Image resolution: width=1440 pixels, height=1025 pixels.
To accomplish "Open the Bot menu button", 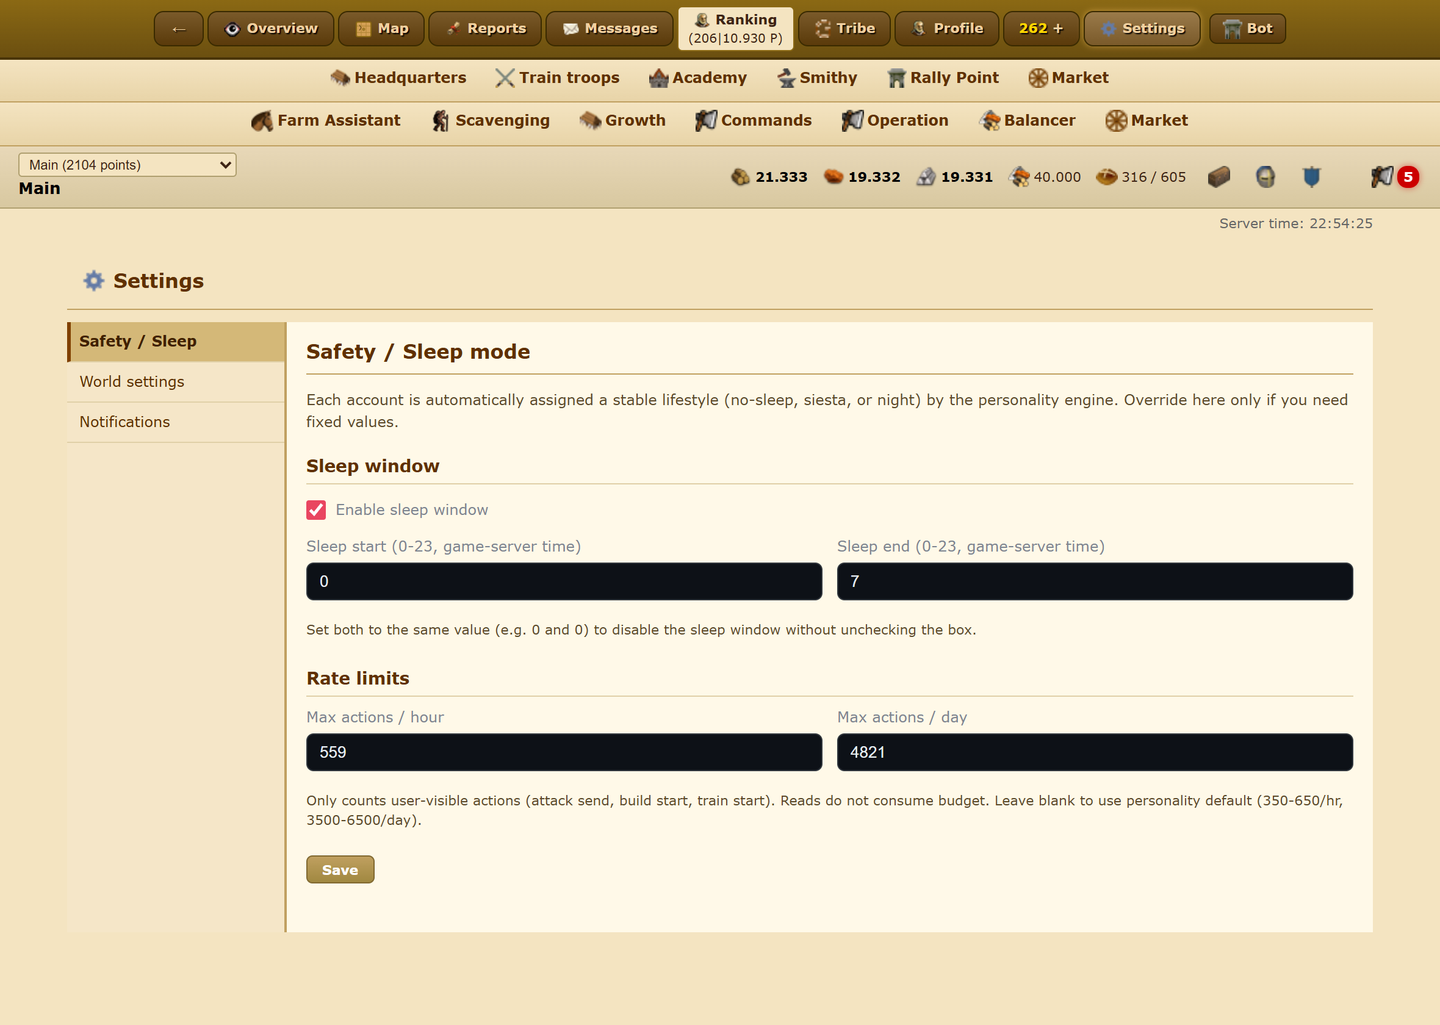I will pos(1247,29).
